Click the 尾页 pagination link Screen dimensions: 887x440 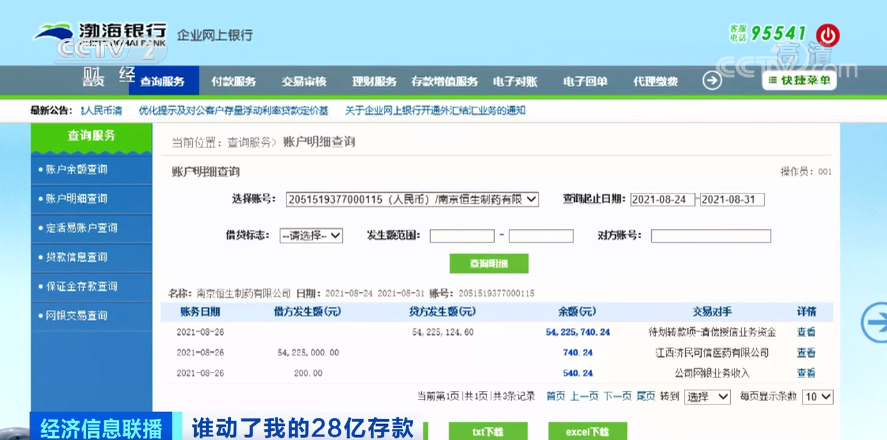click(x=645, y=396)
